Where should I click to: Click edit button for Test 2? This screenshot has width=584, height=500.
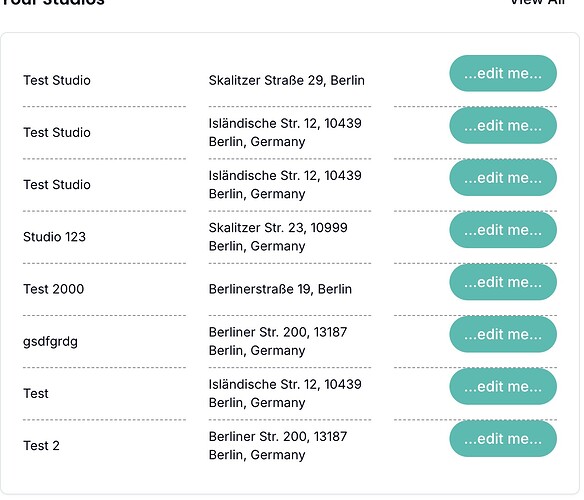click(503, 439)
